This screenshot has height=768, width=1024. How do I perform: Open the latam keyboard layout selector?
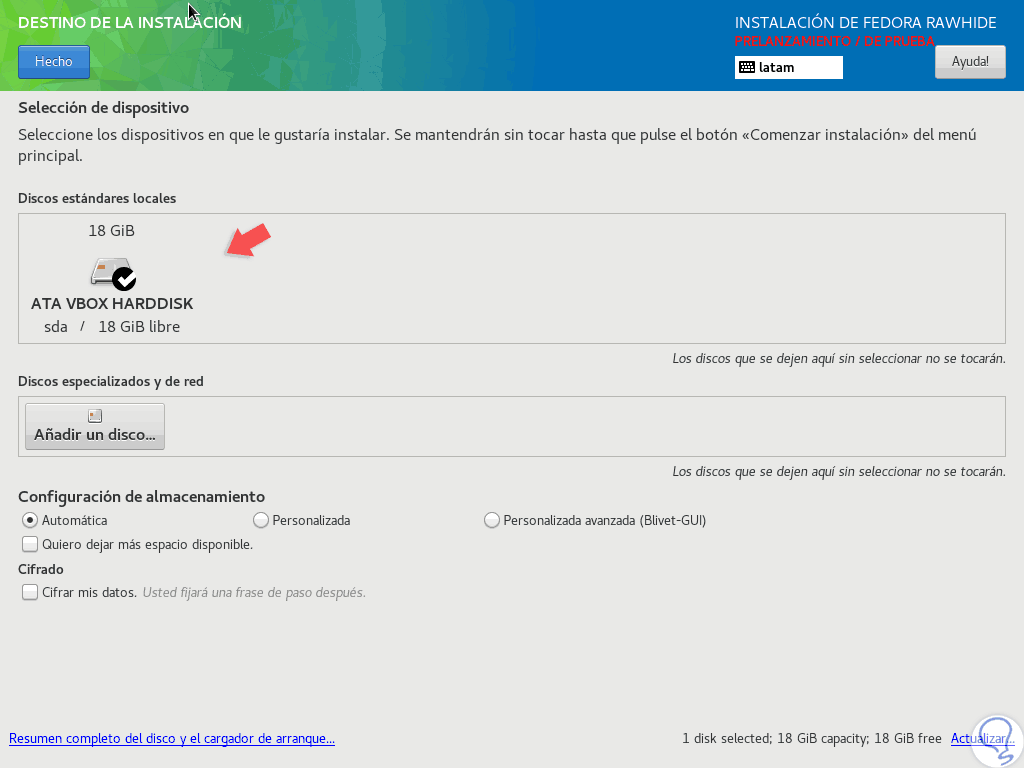click(788, 67)
